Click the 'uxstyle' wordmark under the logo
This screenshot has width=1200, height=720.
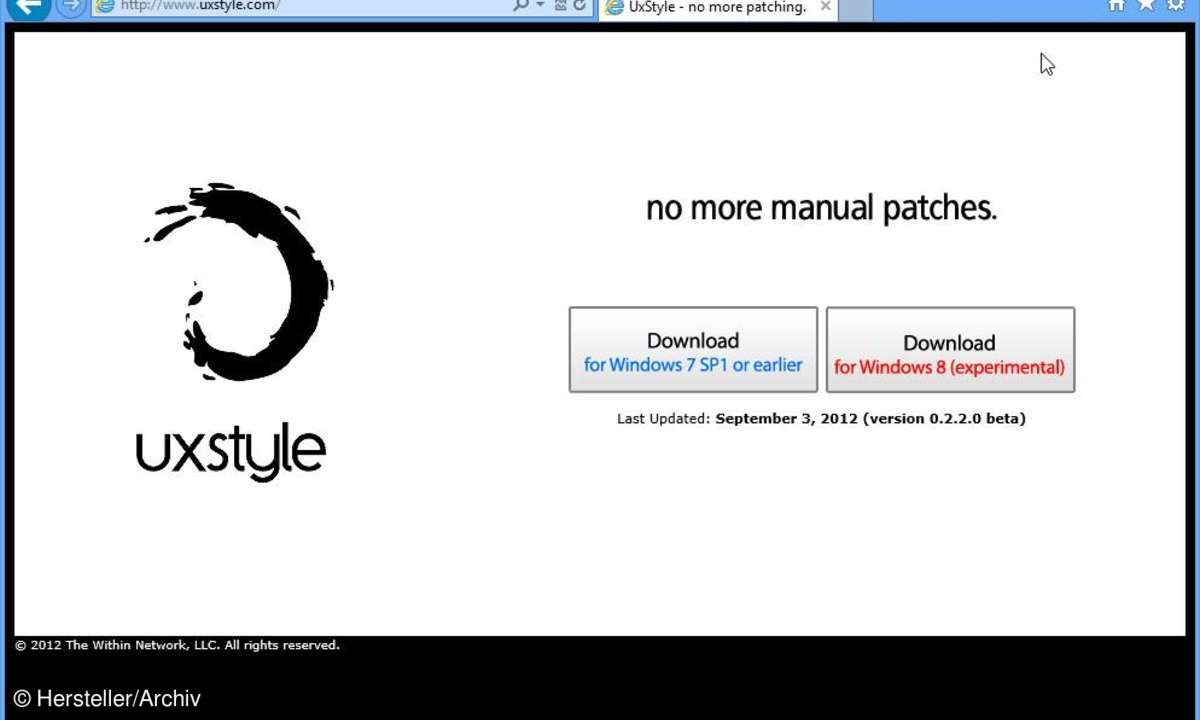pyautogui.click(x=231, y=452)
